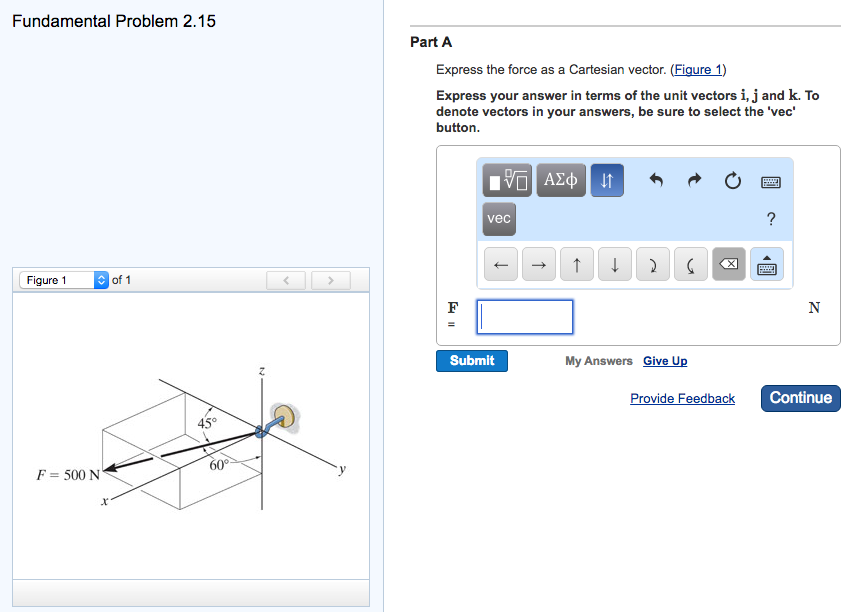
Task: Reset the answer input
Action: point(731,179)
